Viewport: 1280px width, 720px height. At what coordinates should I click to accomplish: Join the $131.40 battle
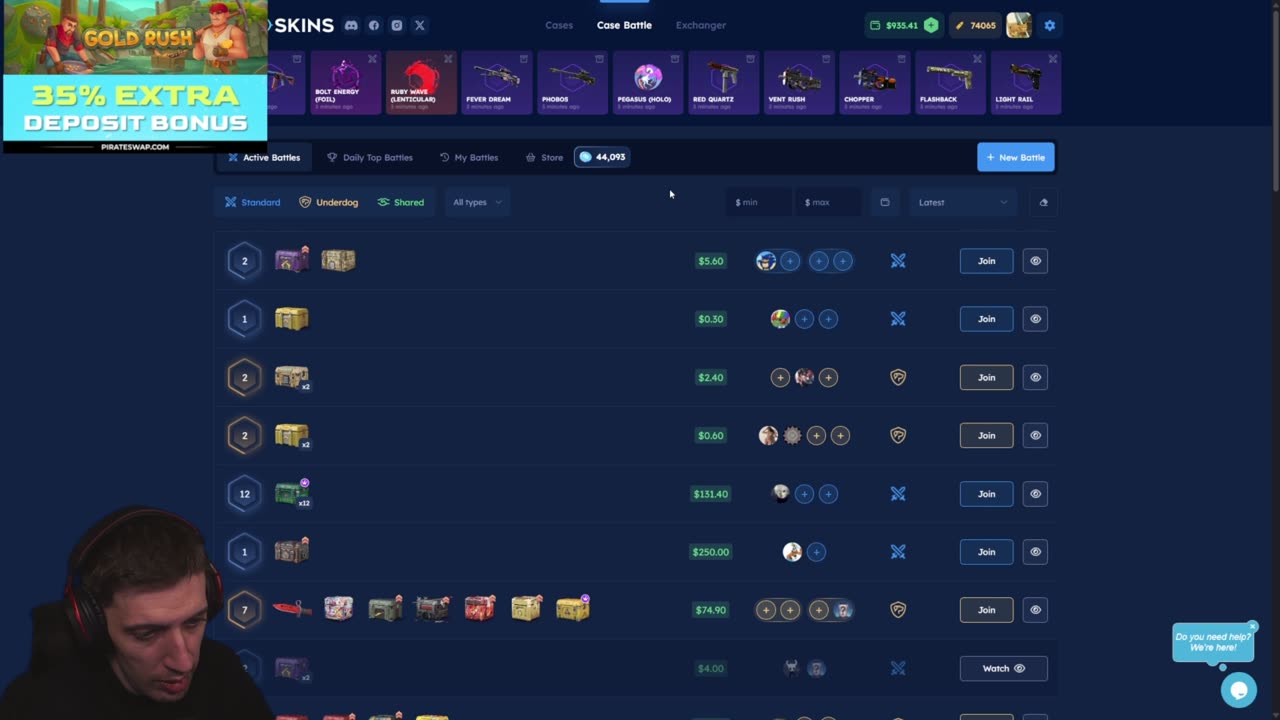[986, 493]
